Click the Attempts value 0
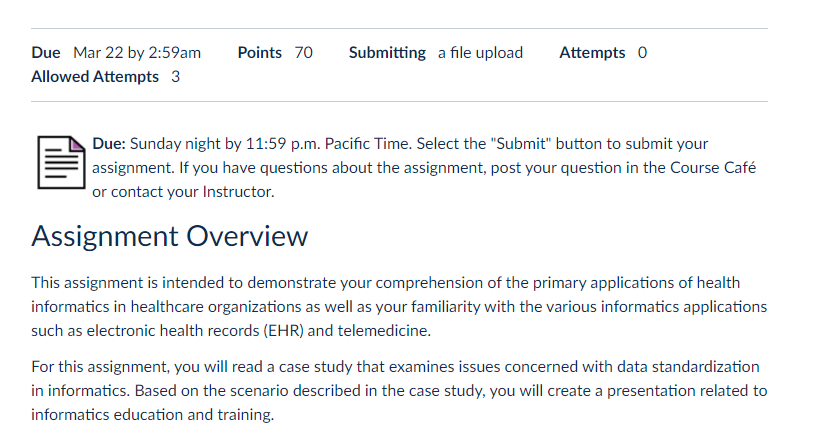The height and width of the screenshot is (445, 827). [642, 53]
